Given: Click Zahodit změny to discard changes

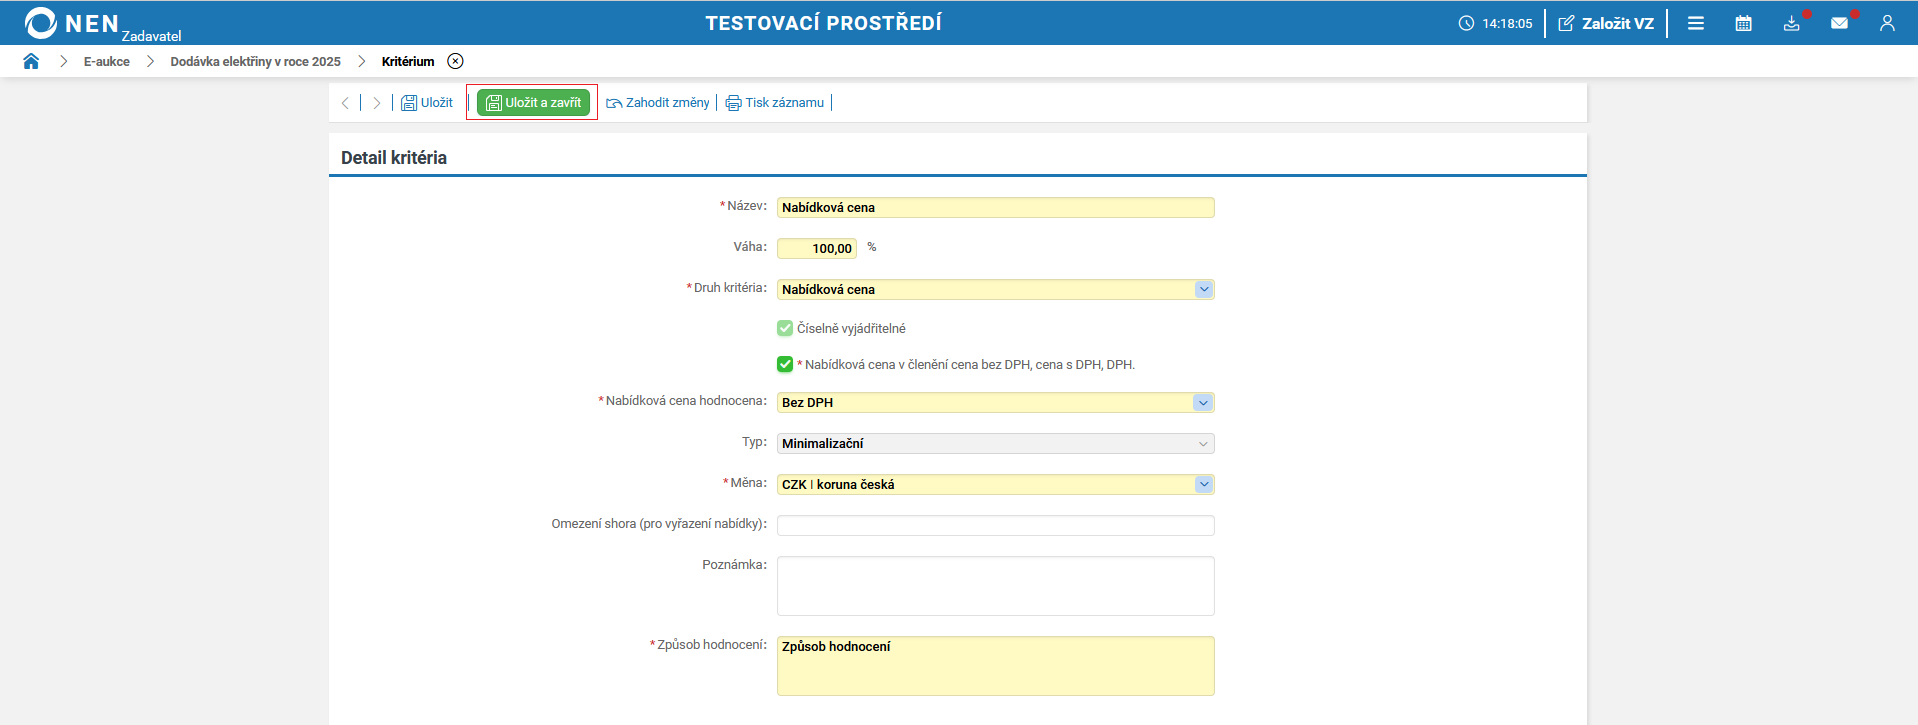Looking at the screenshot, I should (x=658, y=103).
